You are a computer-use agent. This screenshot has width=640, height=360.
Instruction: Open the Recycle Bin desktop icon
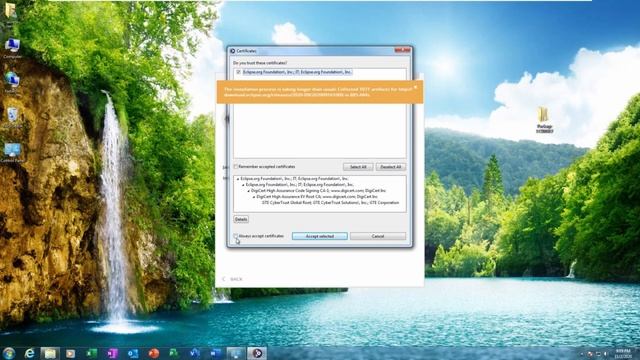tap(12, 118)
